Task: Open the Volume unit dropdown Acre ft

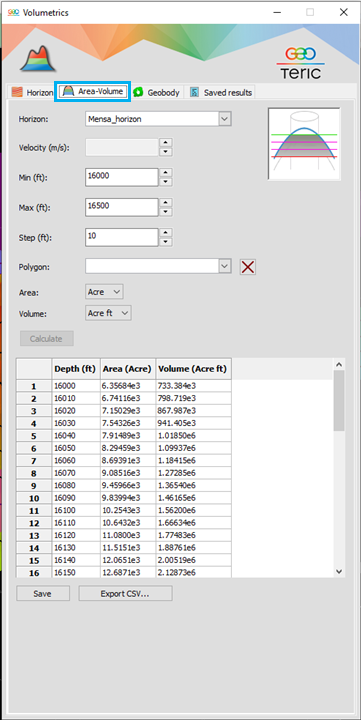Action: (x=108, y=313)
